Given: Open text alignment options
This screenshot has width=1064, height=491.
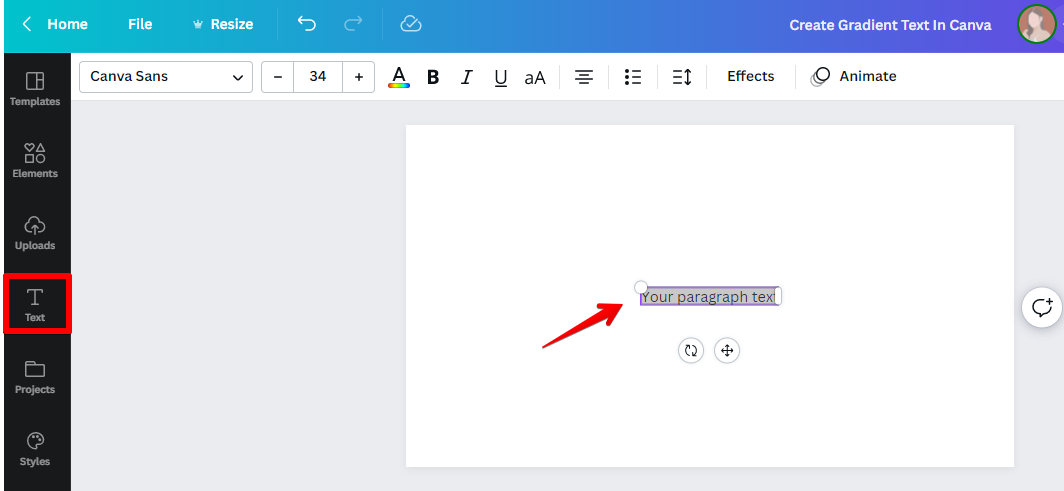Looking at the screenshot, I should coord(584,77).
